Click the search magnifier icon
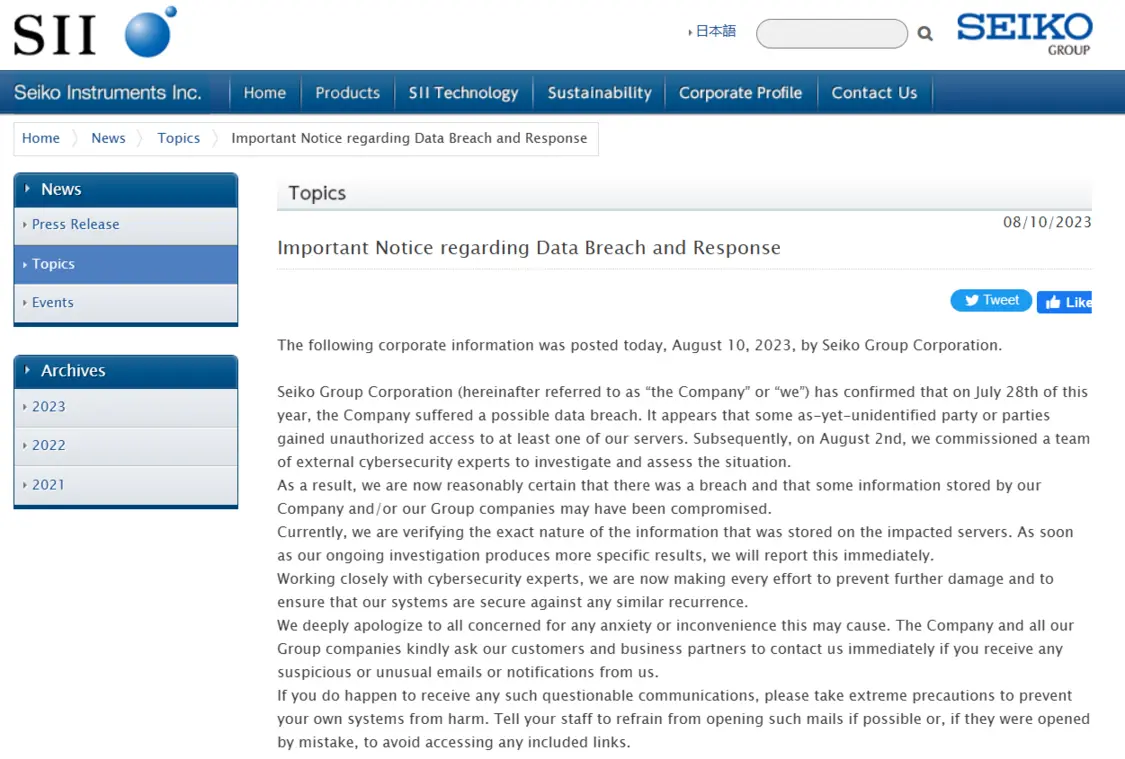1125x759 pixels. (925, 34)
